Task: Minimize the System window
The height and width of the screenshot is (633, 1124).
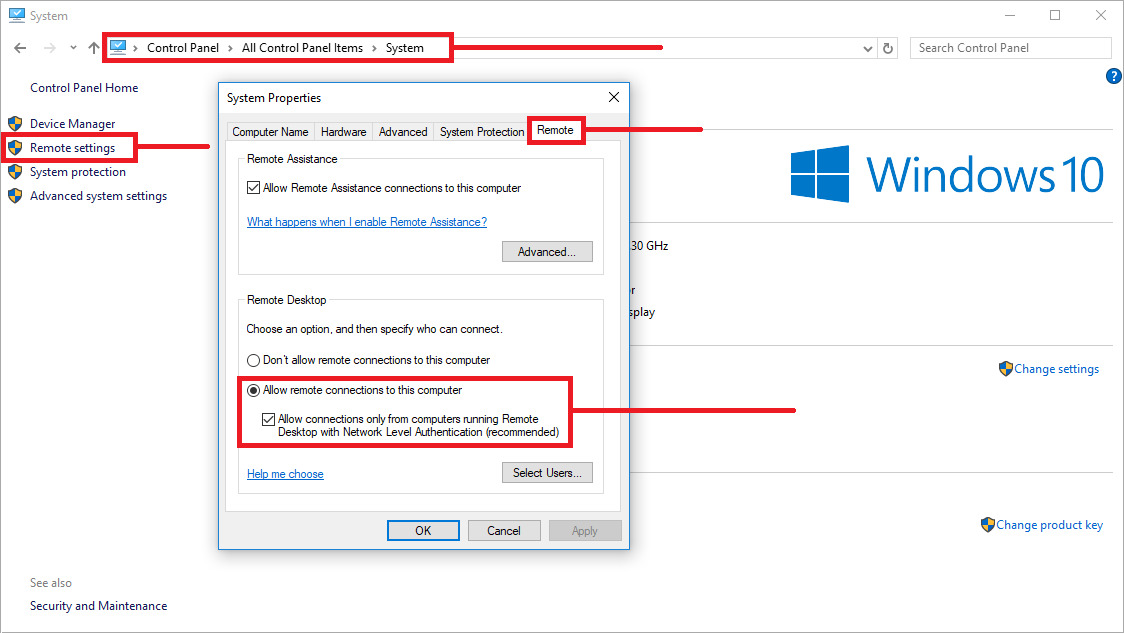Action: [1010, 15]
